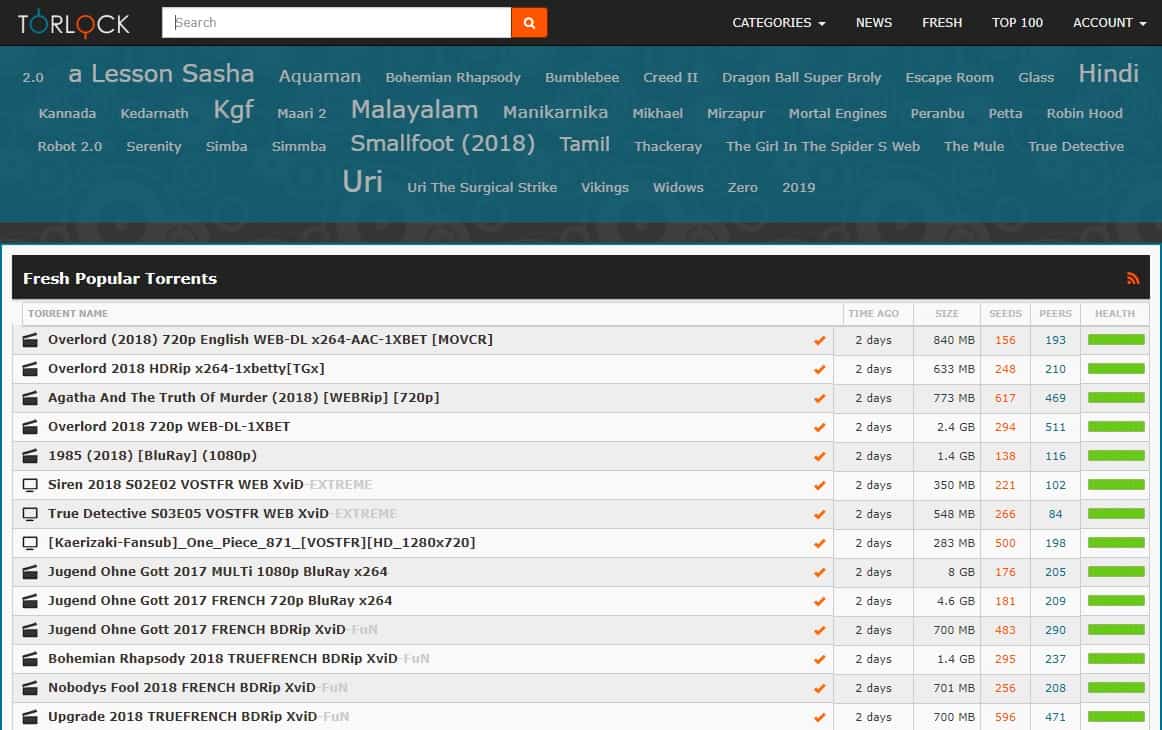The width and height of the screenshot is (1162, 730).
Task: Click verified checkmark on 1985 (2018) BluRay row
Action: click(x=819, y=456)
